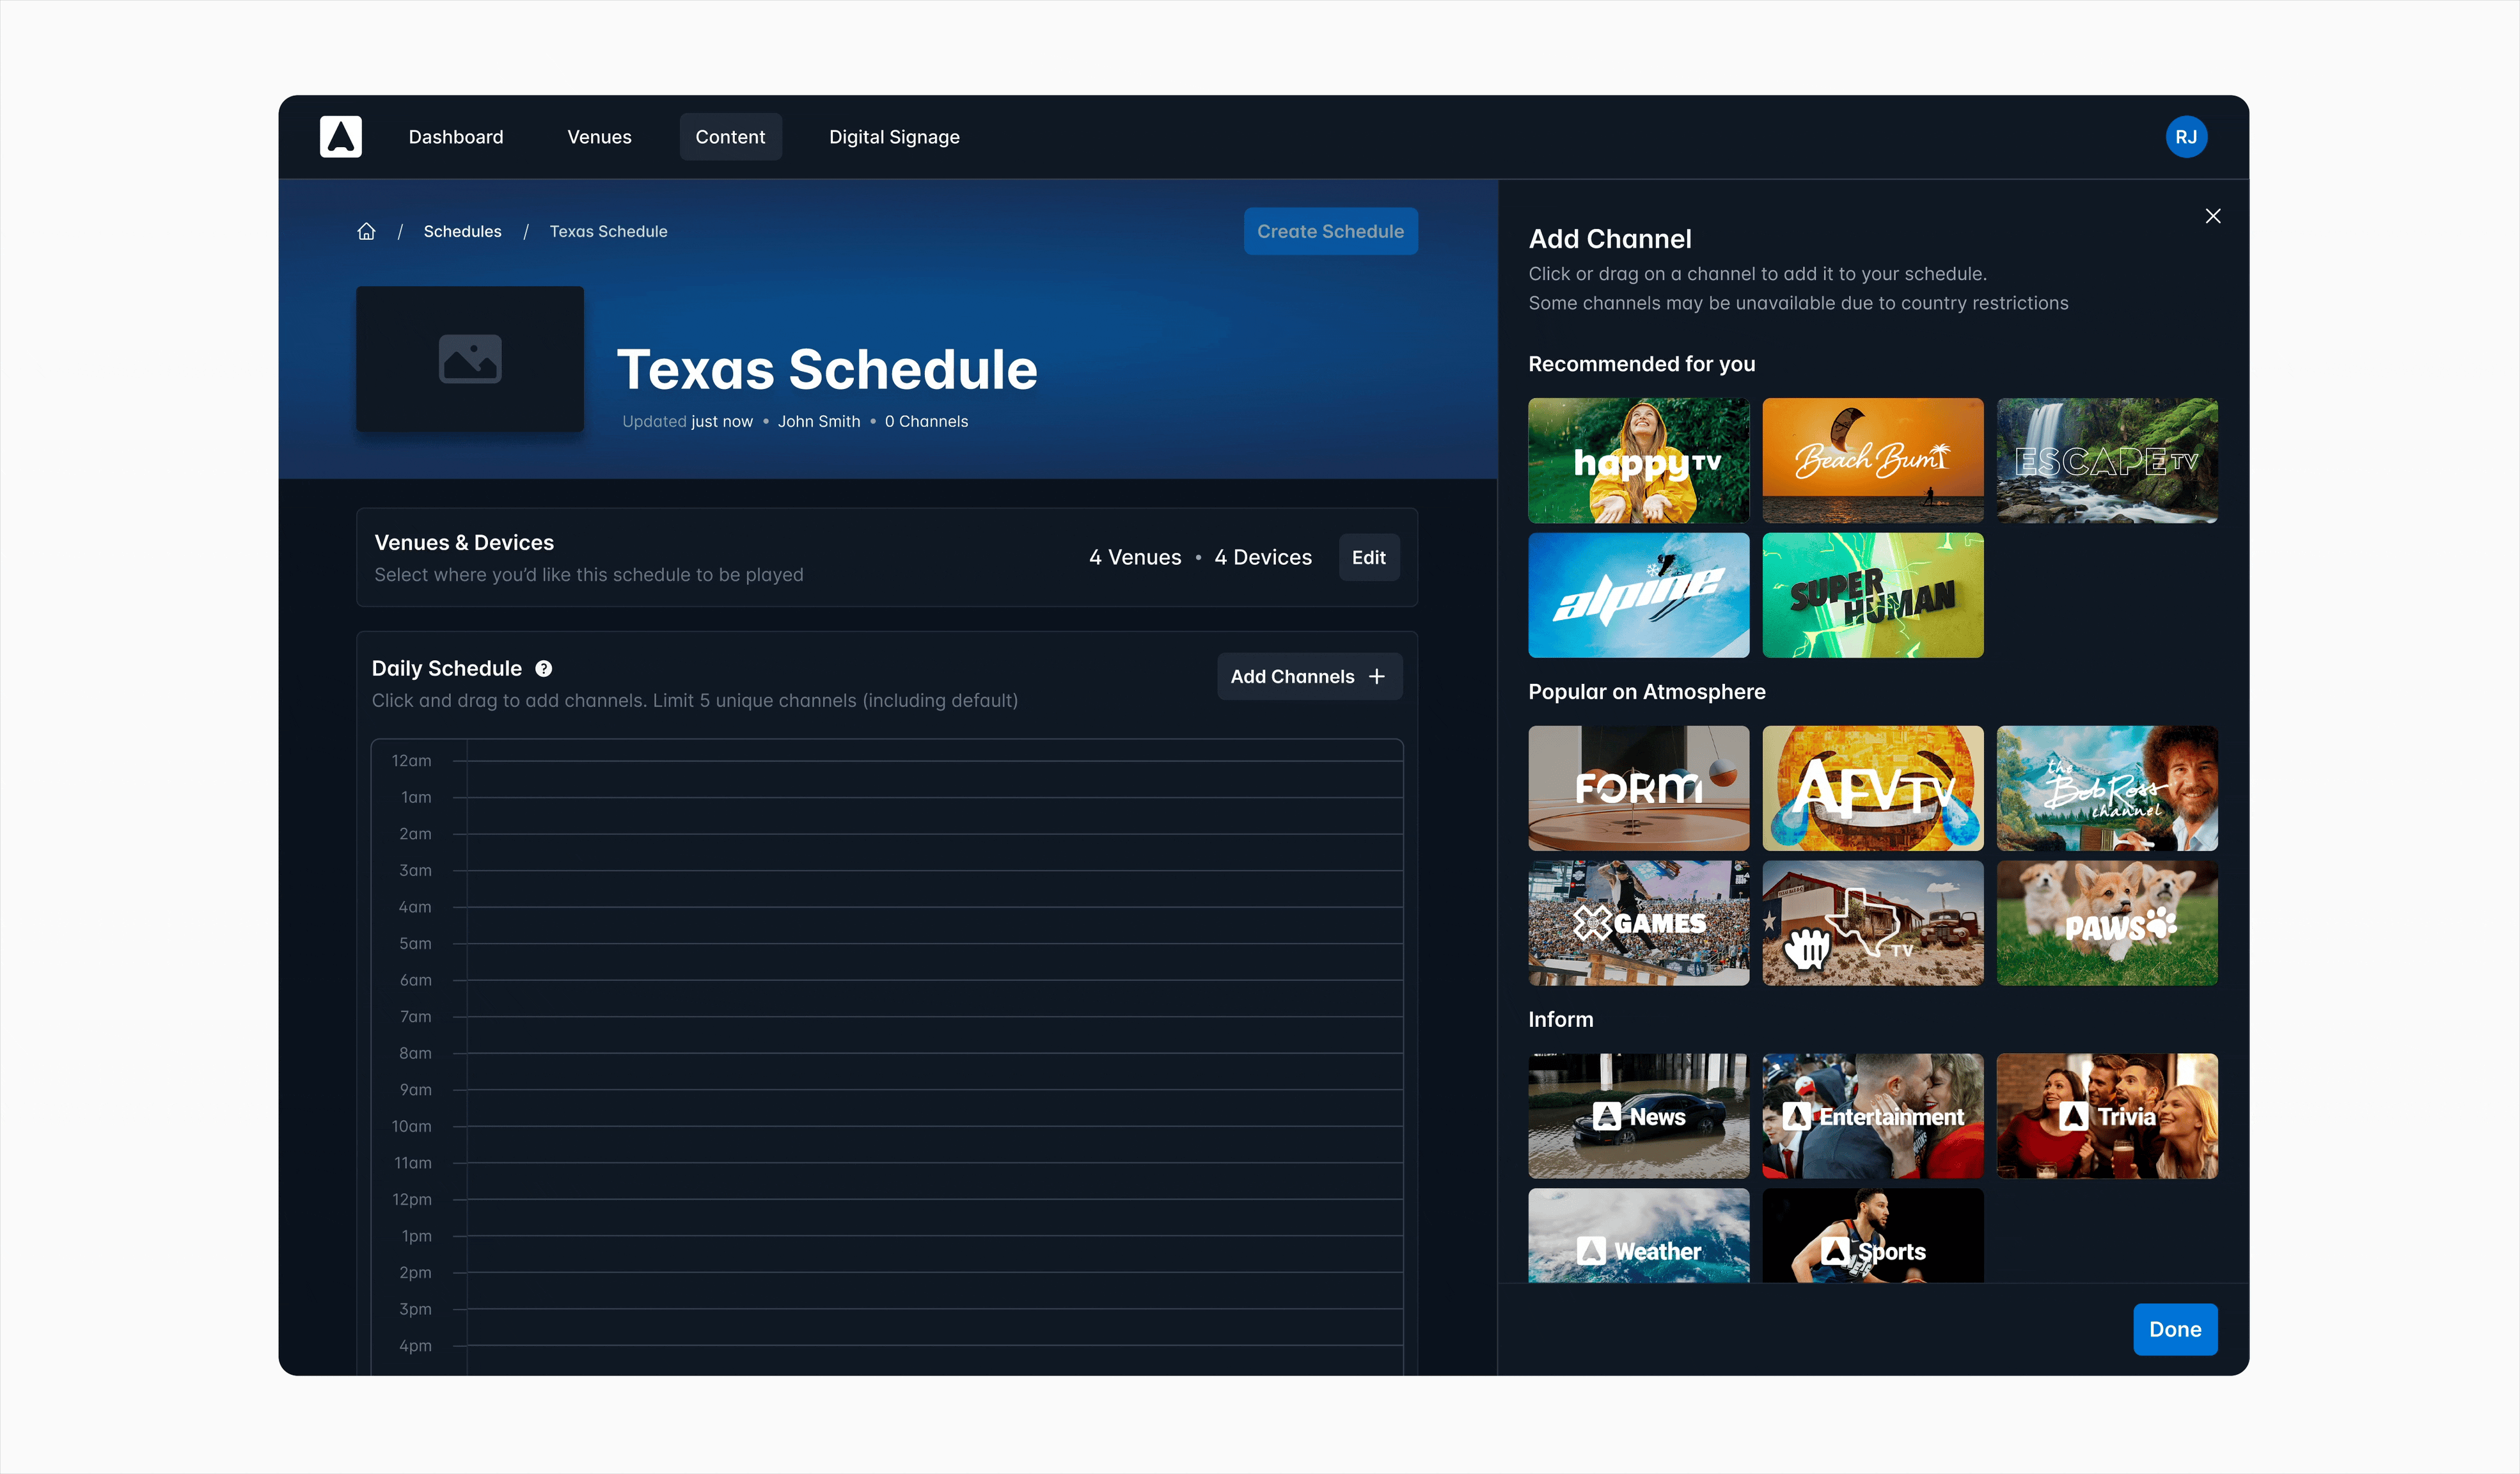Click the Atmosphere logo icon

pos(340,137)
